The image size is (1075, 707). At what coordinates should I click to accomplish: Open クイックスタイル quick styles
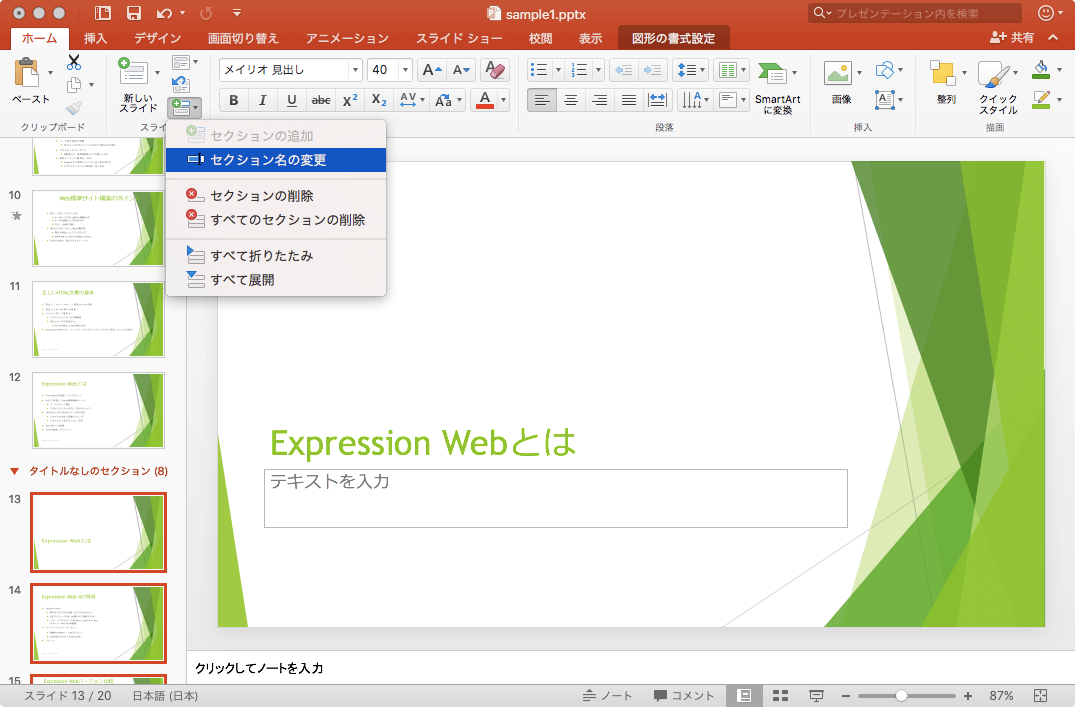point(992,73)
